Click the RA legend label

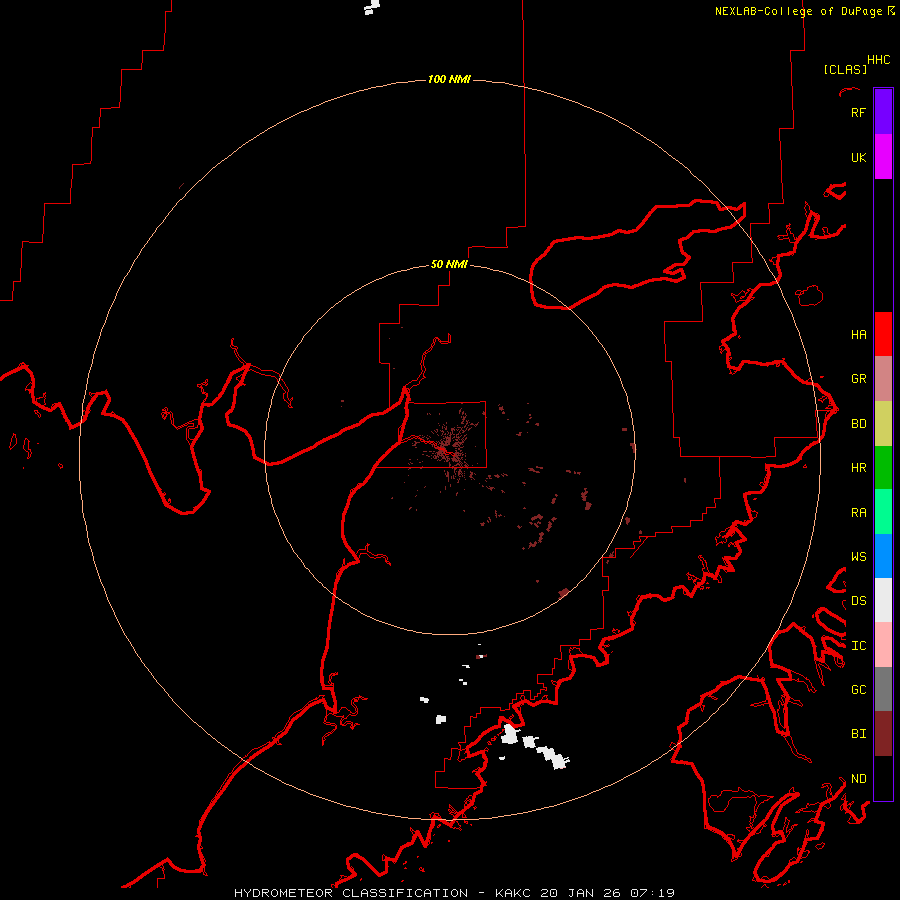(858, 512)
